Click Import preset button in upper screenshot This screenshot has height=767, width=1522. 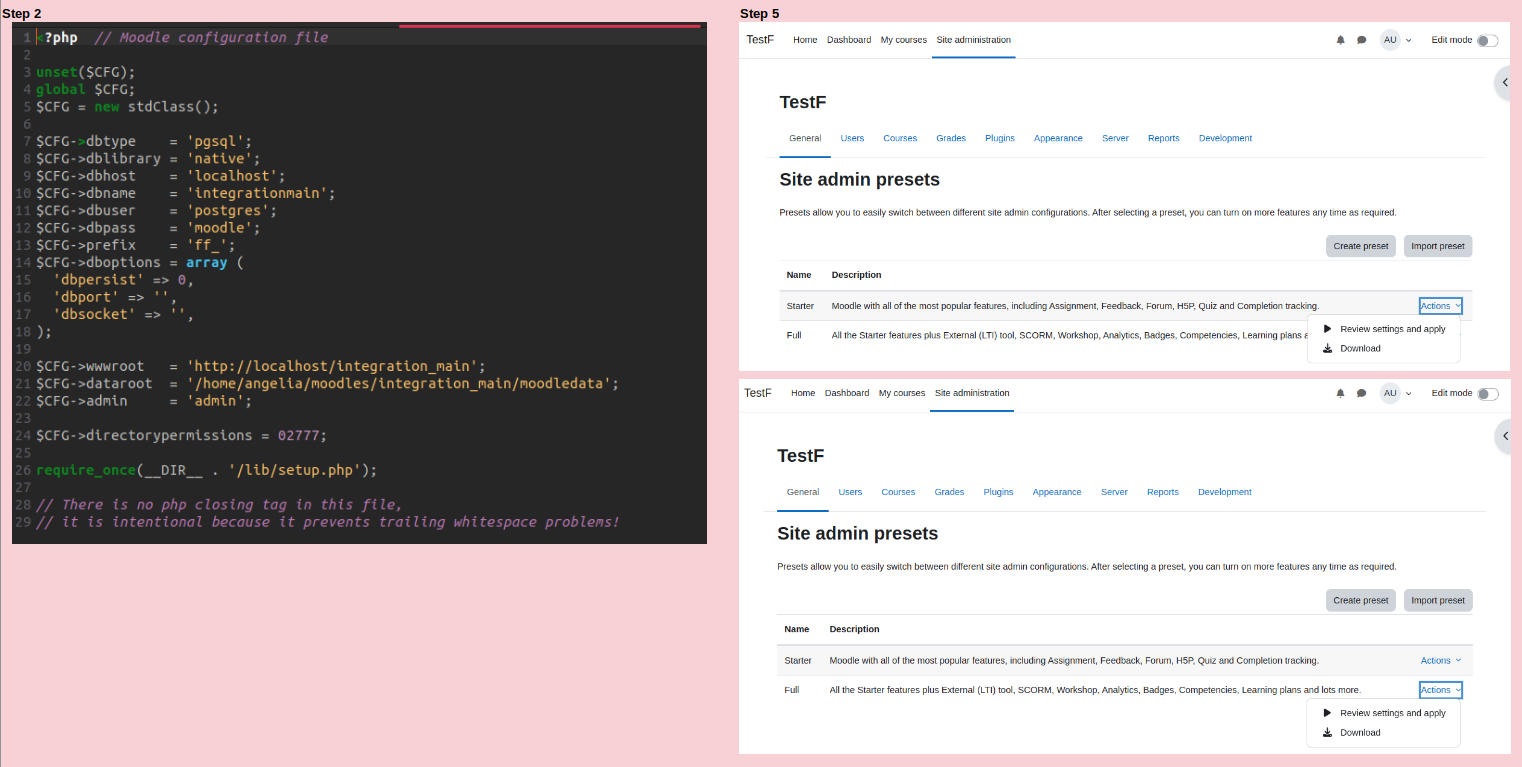[x=1438, y=246]
